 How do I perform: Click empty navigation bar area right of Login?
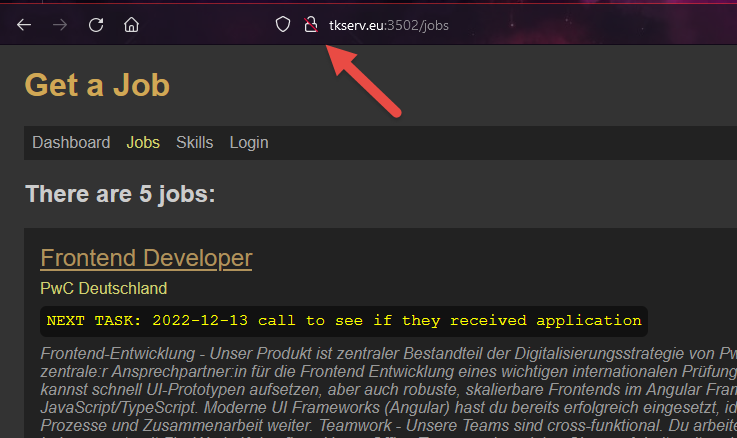coord(500,143)
